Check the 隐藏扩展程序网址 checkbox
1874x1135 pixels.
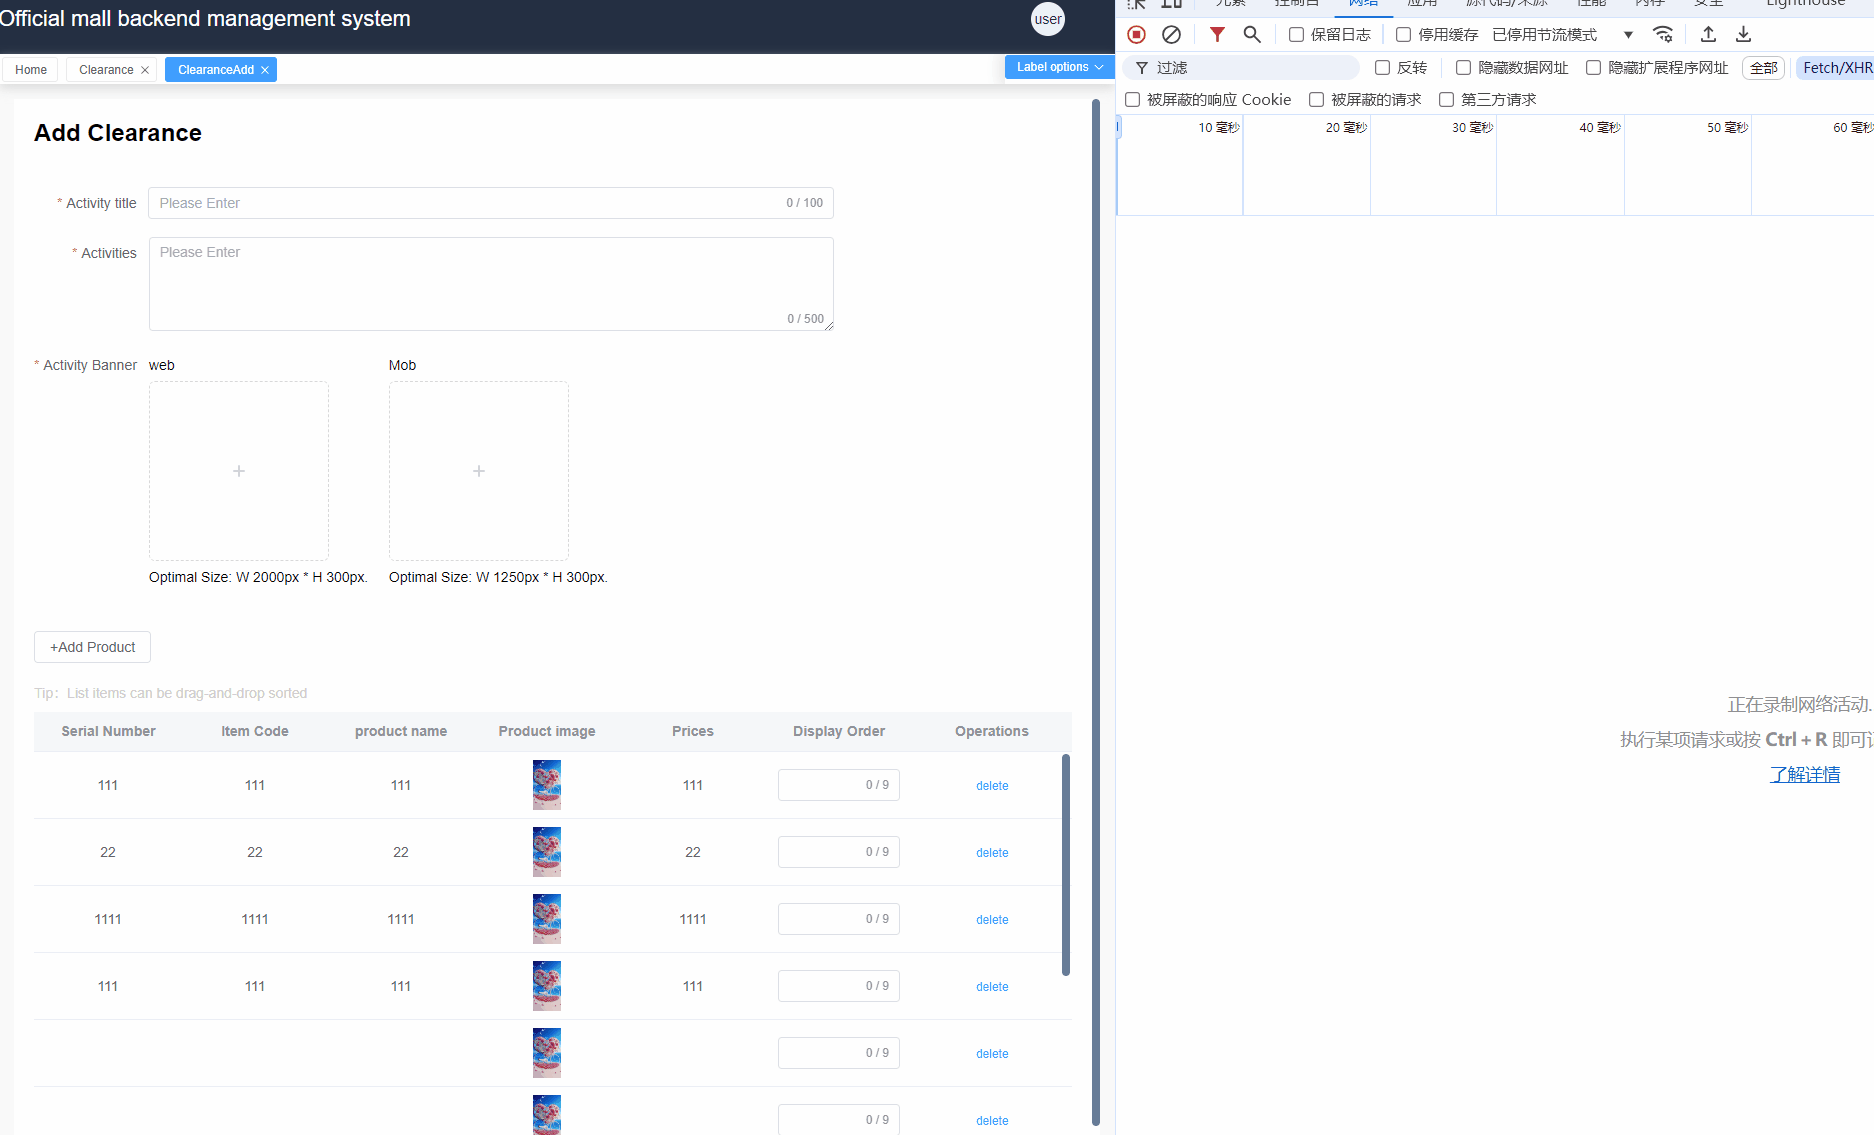pos(1593,68)
